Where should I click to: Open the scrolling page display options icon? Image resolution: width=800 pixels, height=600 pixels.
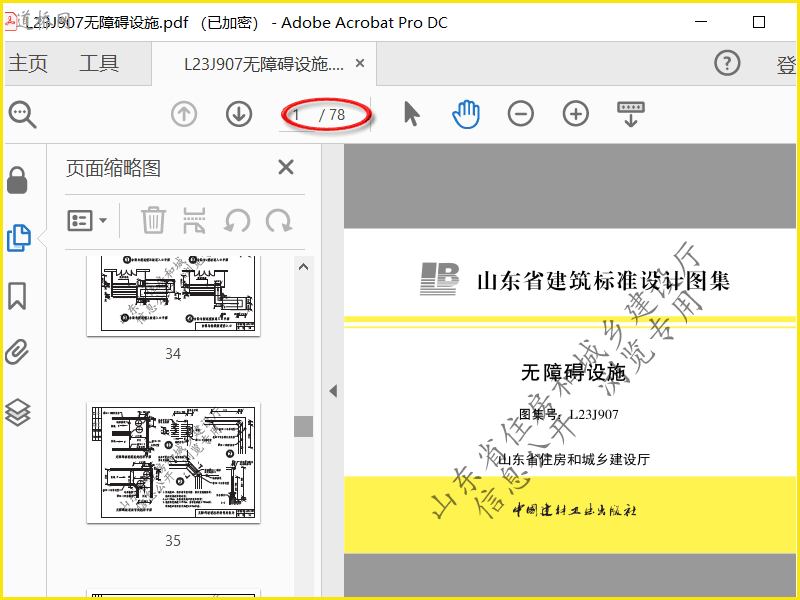pyautogui.click(x=631, y=114)
